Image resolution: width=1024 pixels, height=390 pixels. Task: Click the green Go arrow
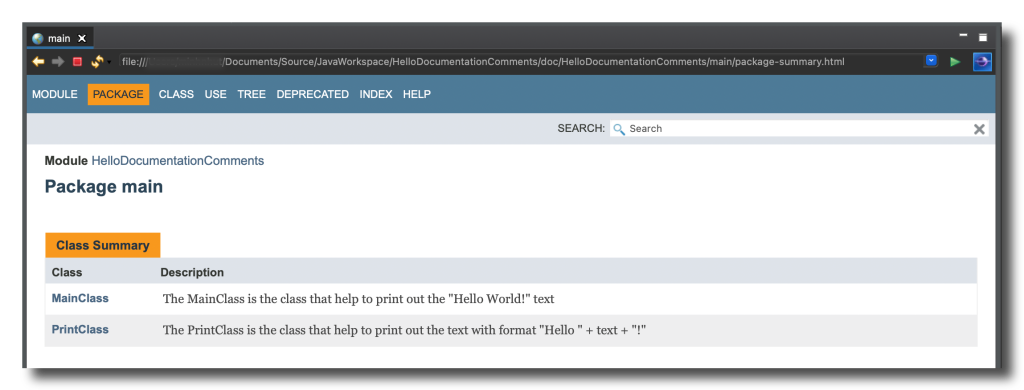(955, 61)
